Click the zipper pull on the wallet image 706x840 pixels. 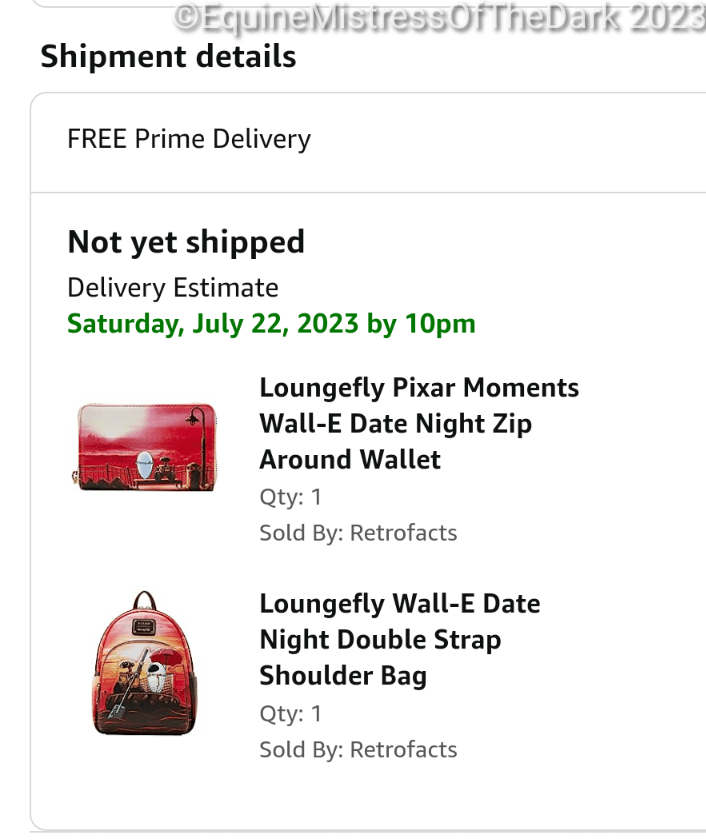tap(77, 478)
